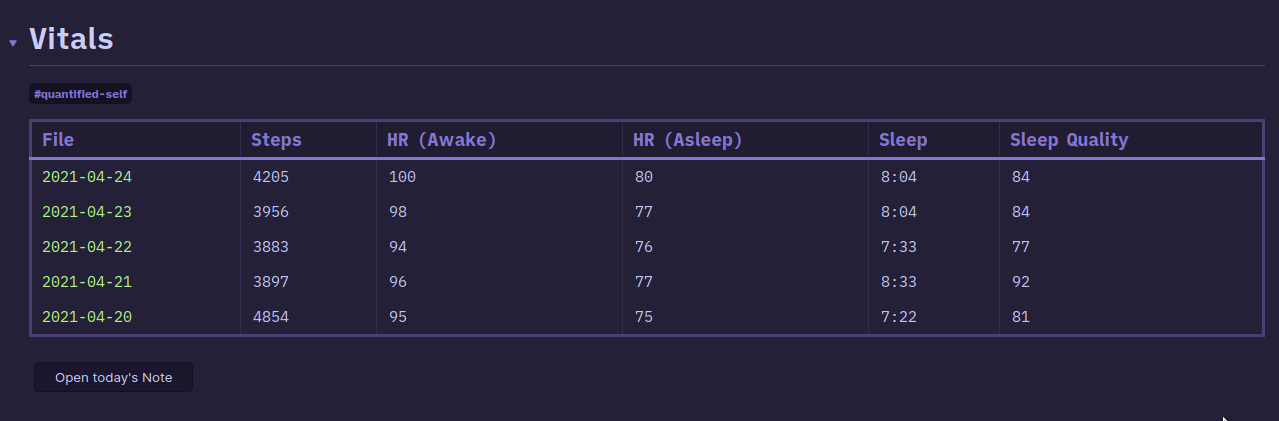
Task: Open the 2021-04-22 file link
Action: click(x=87, y=247)
